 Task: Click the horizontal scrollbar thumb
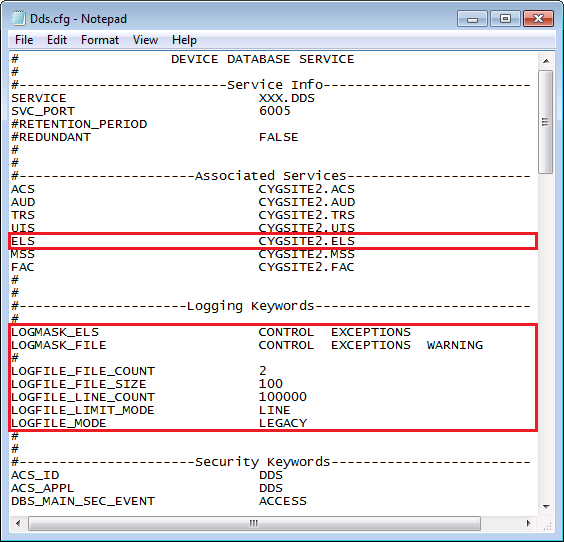tap(254, 523)
